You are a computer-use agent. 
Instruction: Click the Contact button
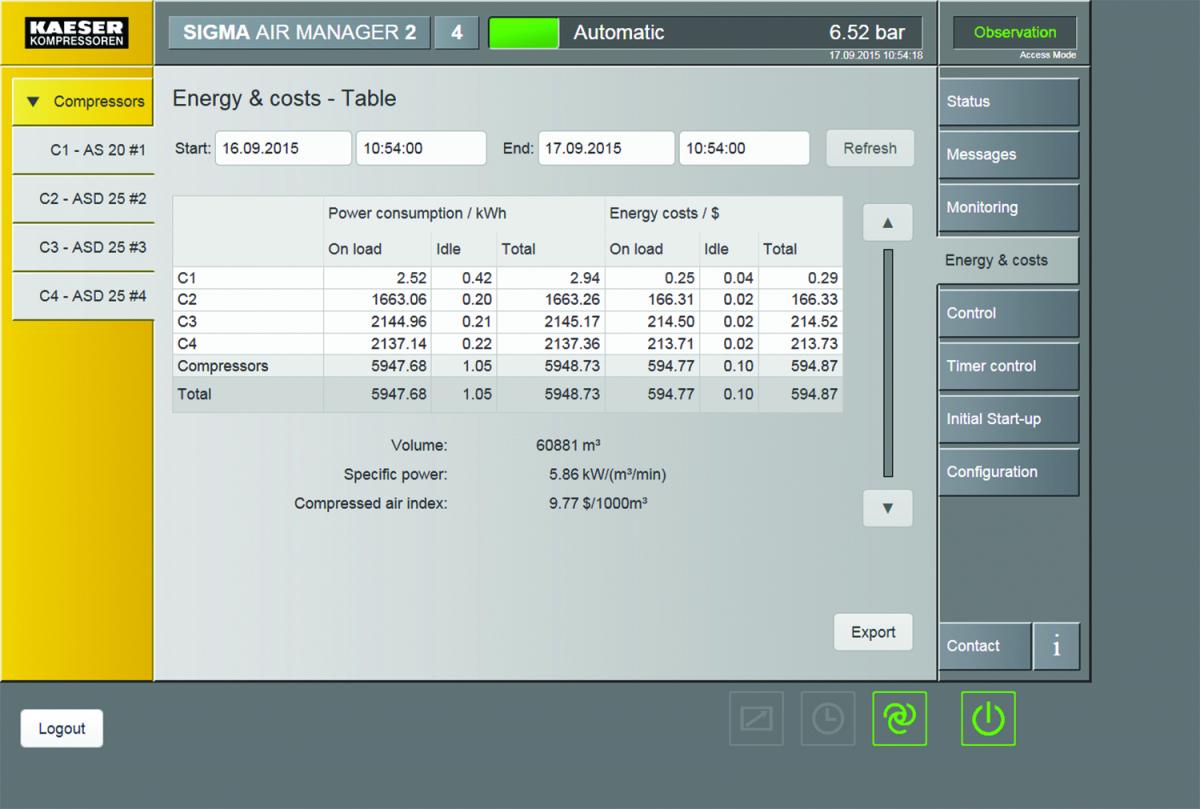tap(984, 646)
